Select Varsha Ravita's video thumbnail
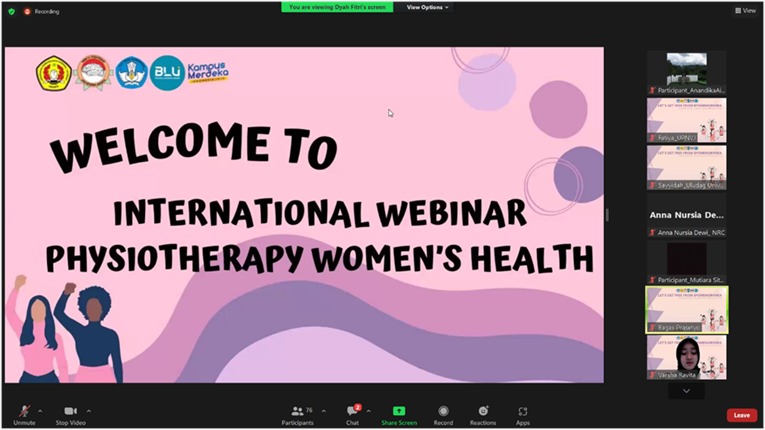This screenshot has height=430, width=765. click(x=686, y=357)
